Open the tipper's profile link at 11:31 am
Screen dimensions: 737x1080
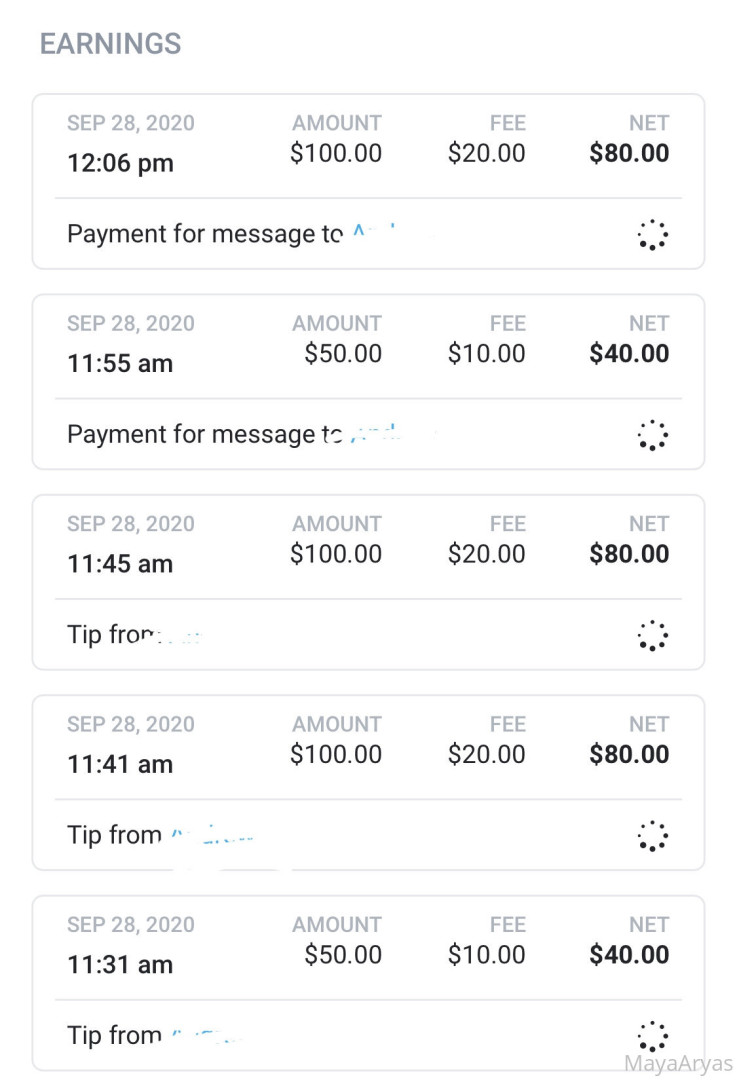pos(205,1035)
